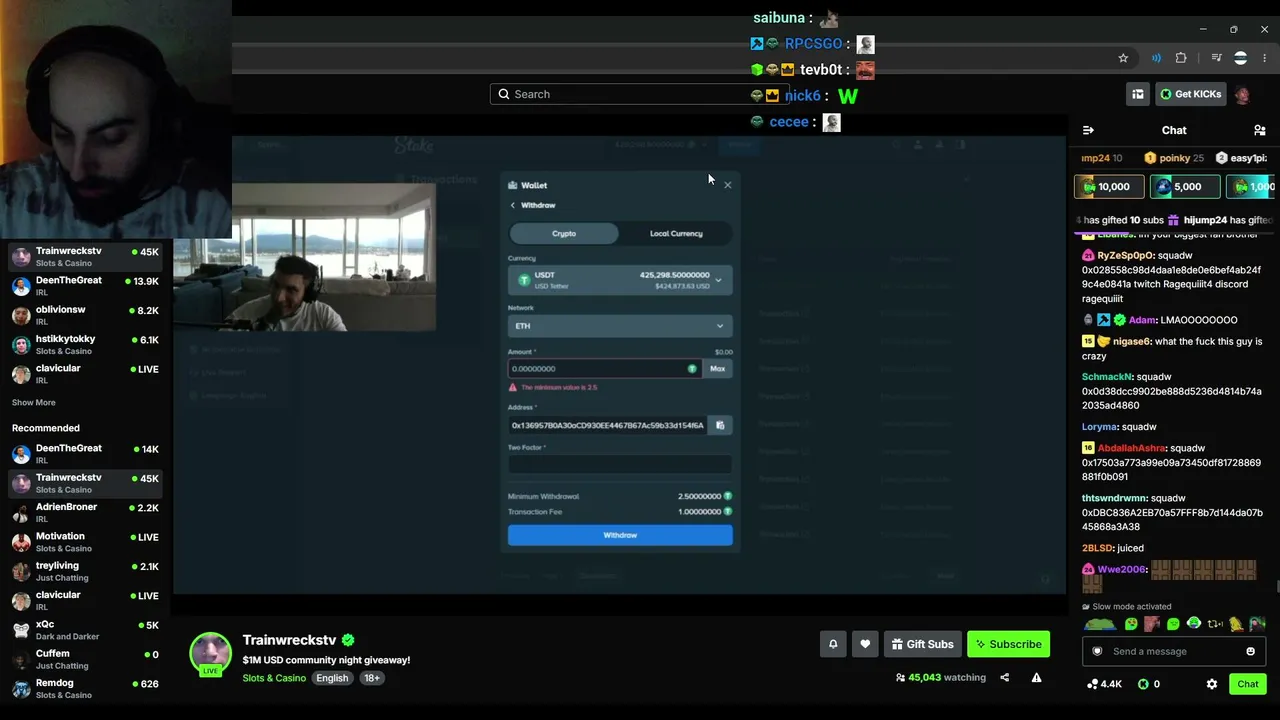Open AdrienBroner's channel
The image size is (1280, 720).
click(x=85, y=513)
